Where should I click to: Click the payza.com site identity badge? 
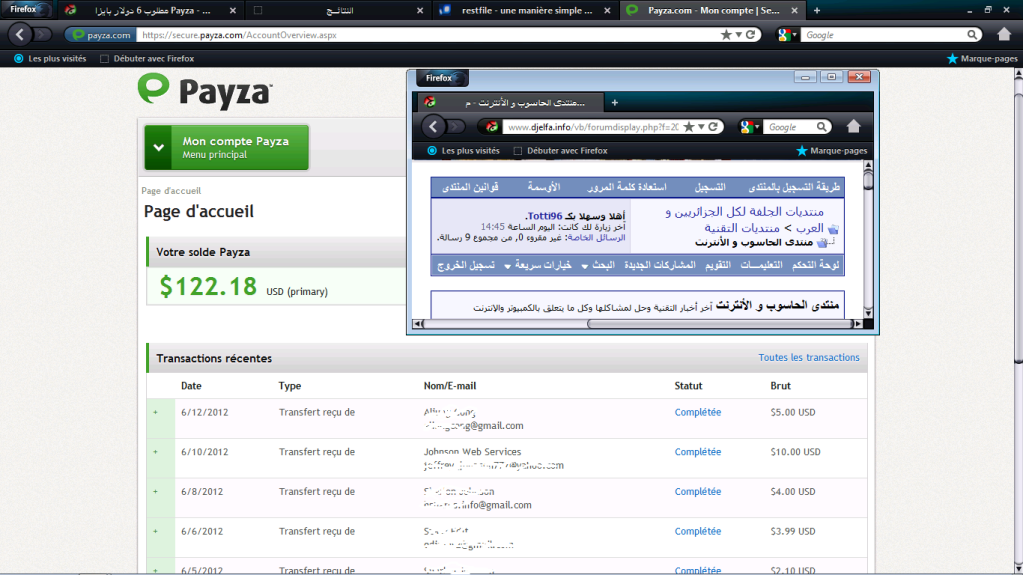pyautogui.click(x=100, y=35)
